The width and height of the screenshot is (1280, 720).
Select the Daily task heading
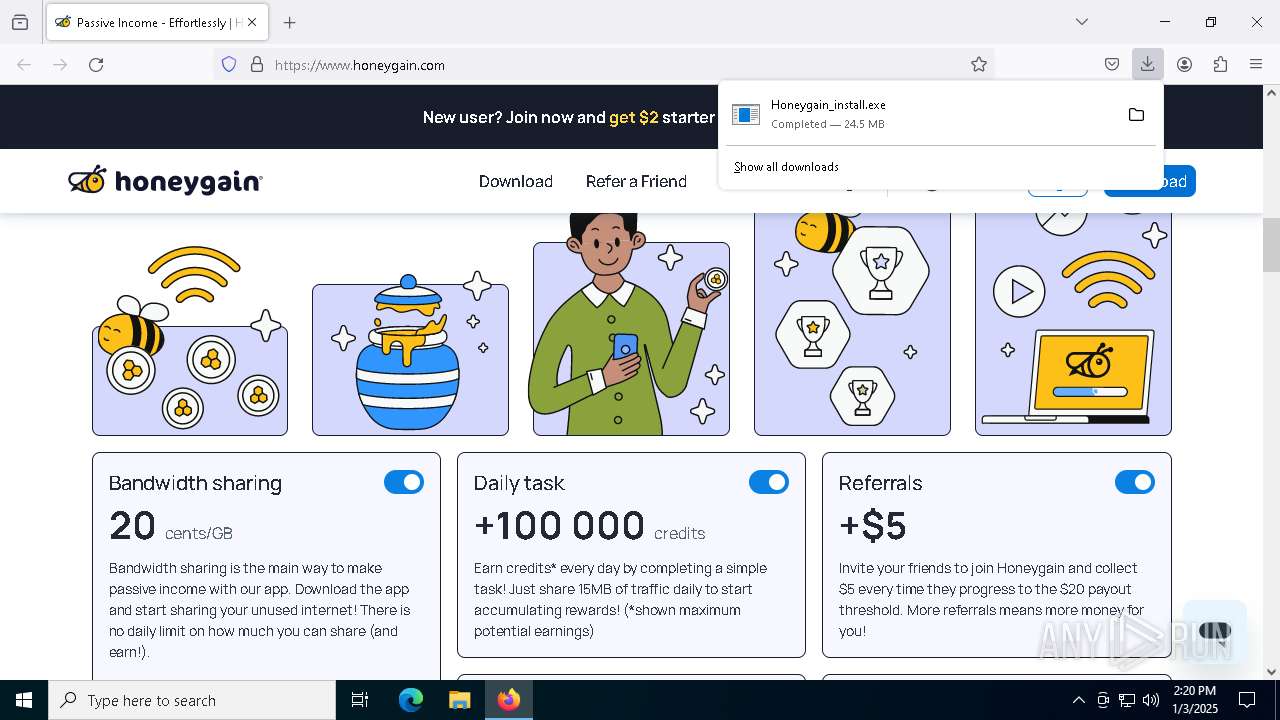519,483
